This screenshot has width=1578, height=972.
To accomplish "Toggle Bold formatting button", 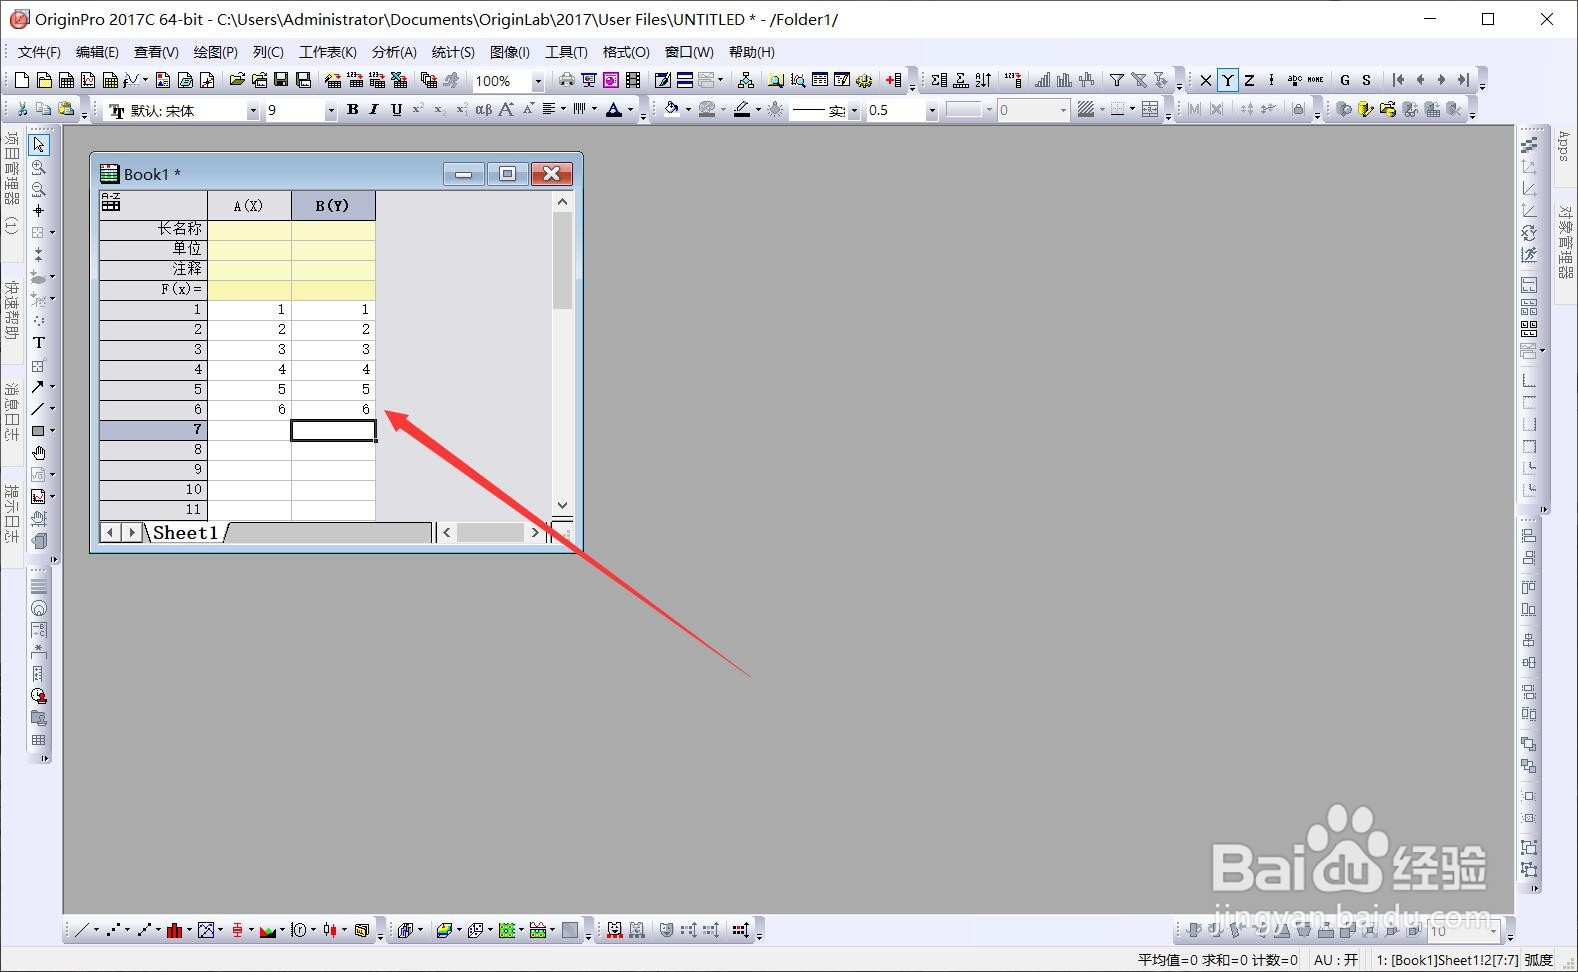I will coord(352,110).
